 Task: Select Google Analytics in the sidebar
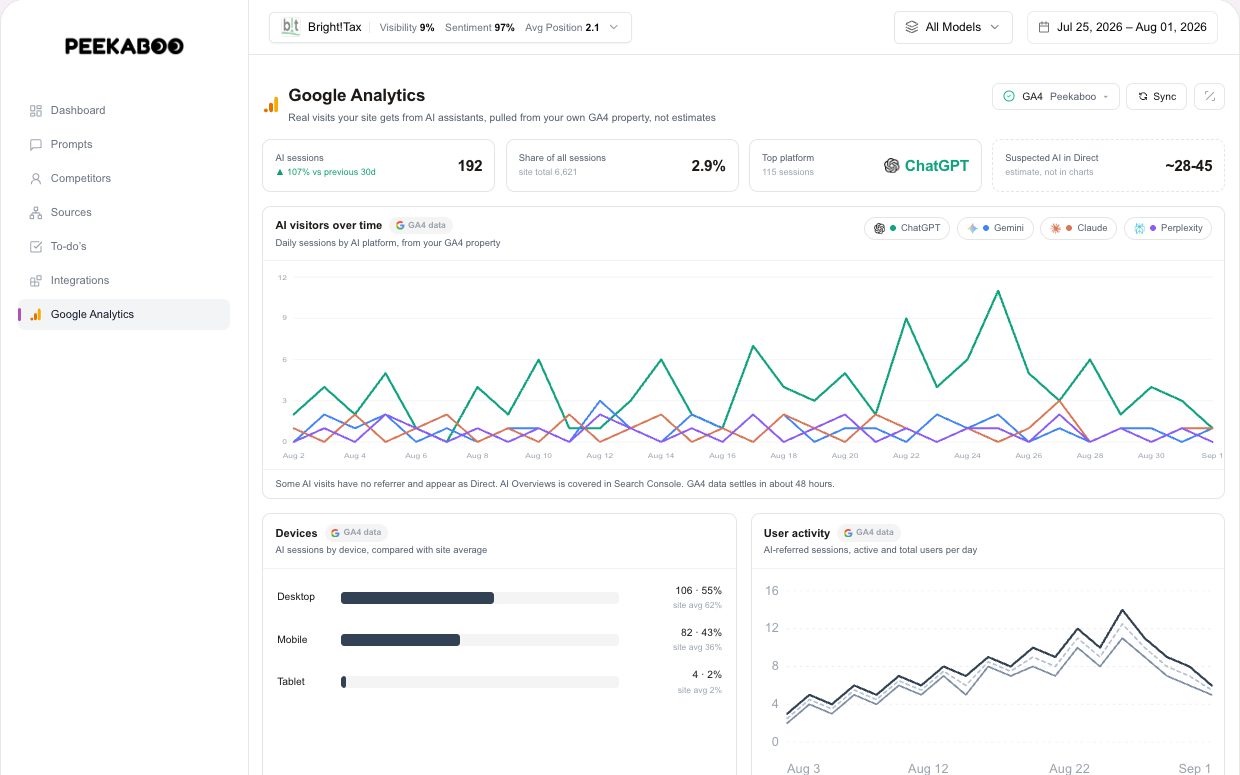coord(124,314)
